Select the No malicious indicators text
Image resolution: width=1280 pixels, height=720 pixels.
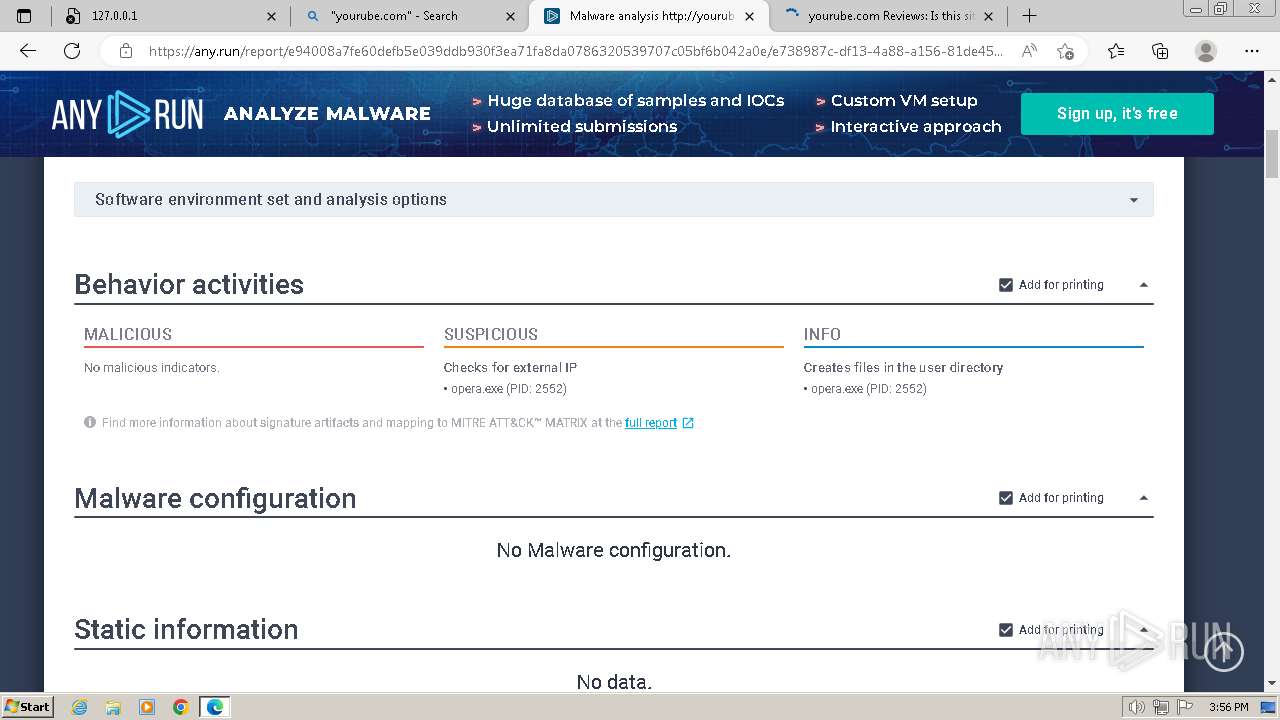(x=152, y=368)
